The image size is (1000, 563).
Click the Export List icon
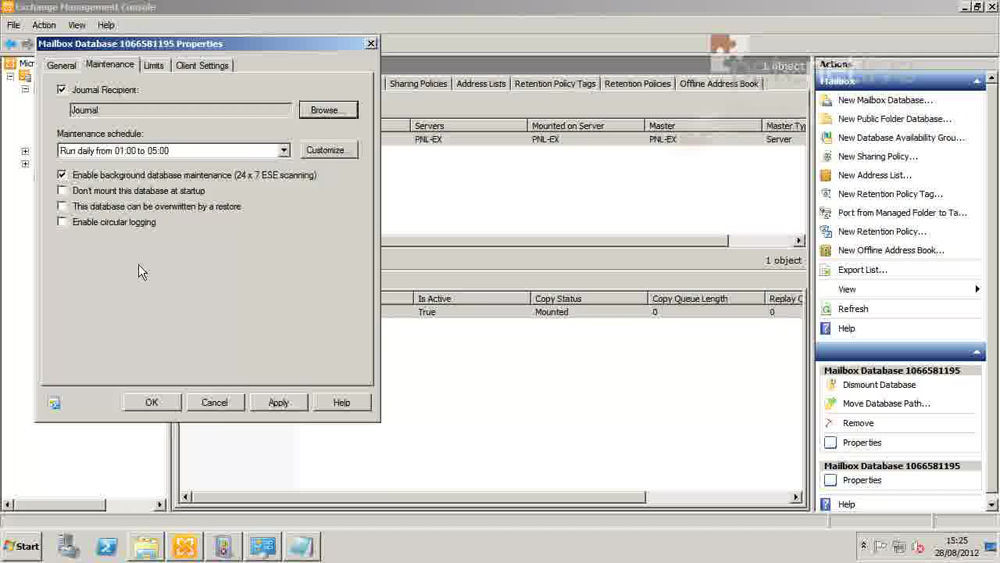point(826,270)
